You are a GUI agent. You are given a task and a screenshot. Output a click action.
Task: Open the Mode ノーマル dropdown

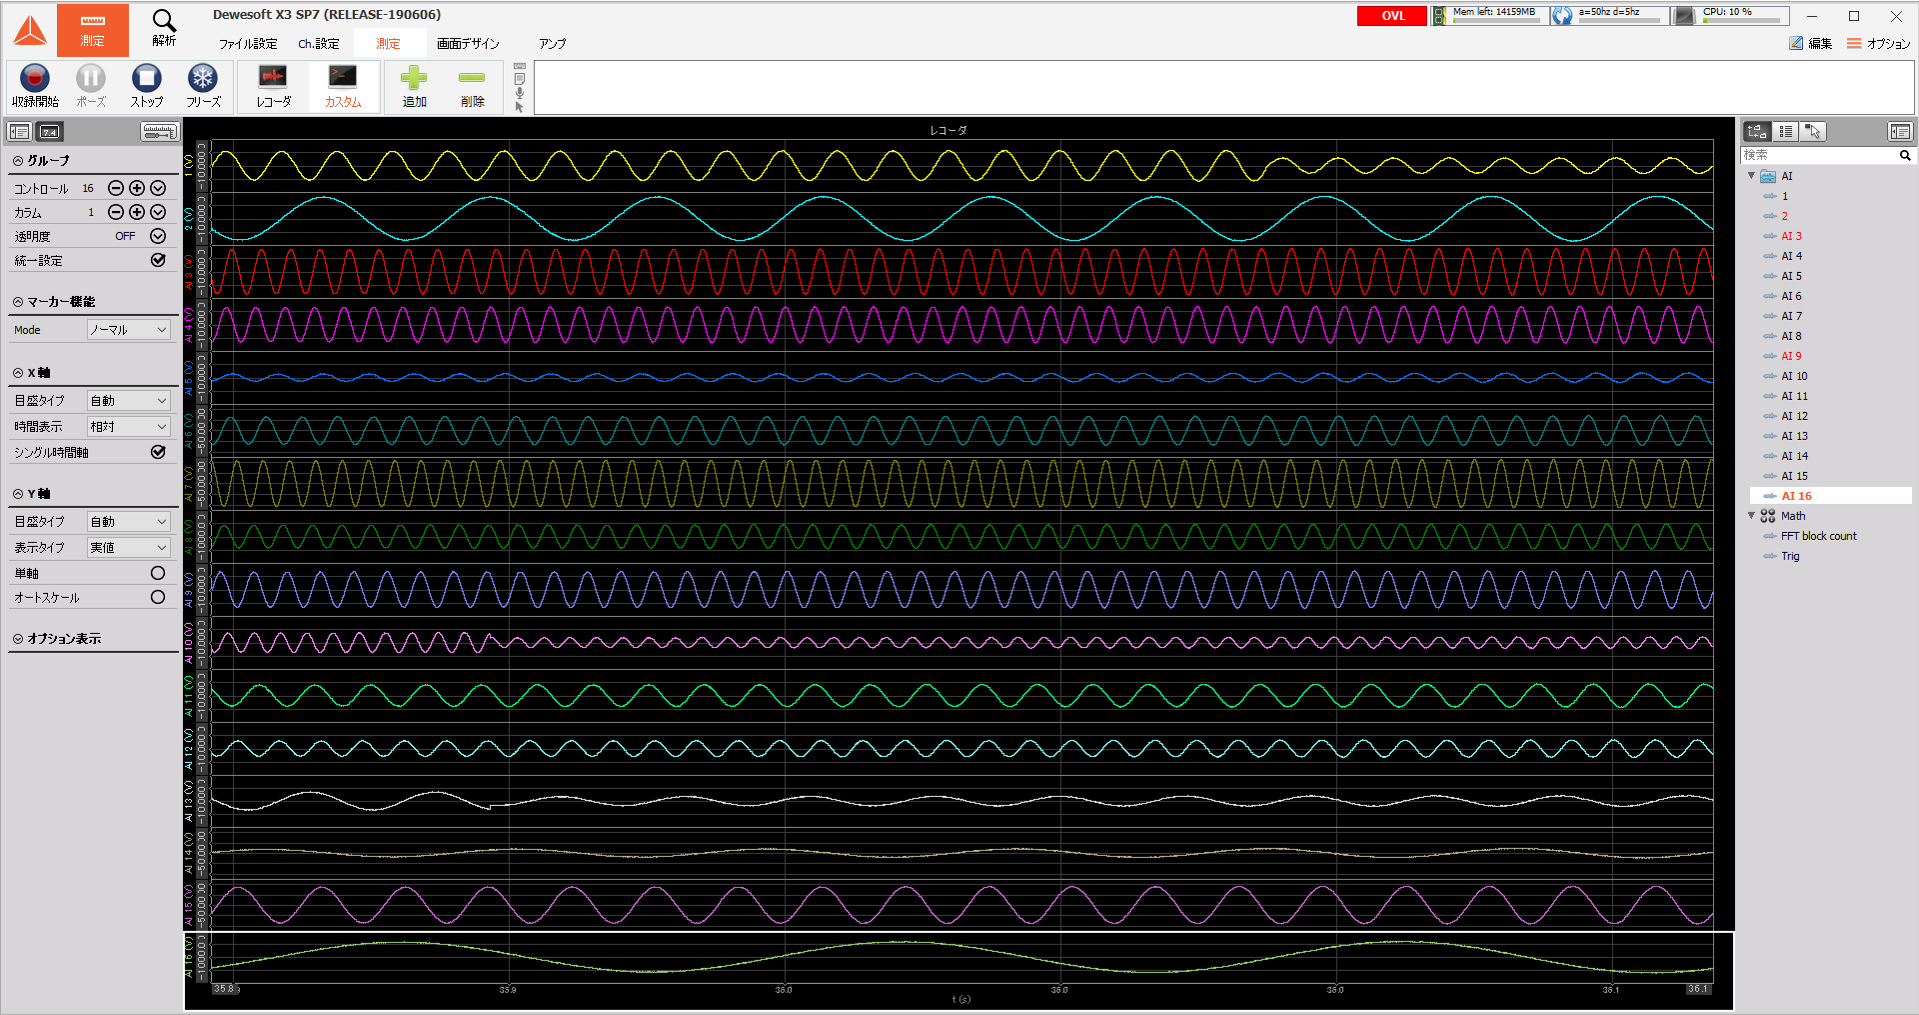point(129,329)
